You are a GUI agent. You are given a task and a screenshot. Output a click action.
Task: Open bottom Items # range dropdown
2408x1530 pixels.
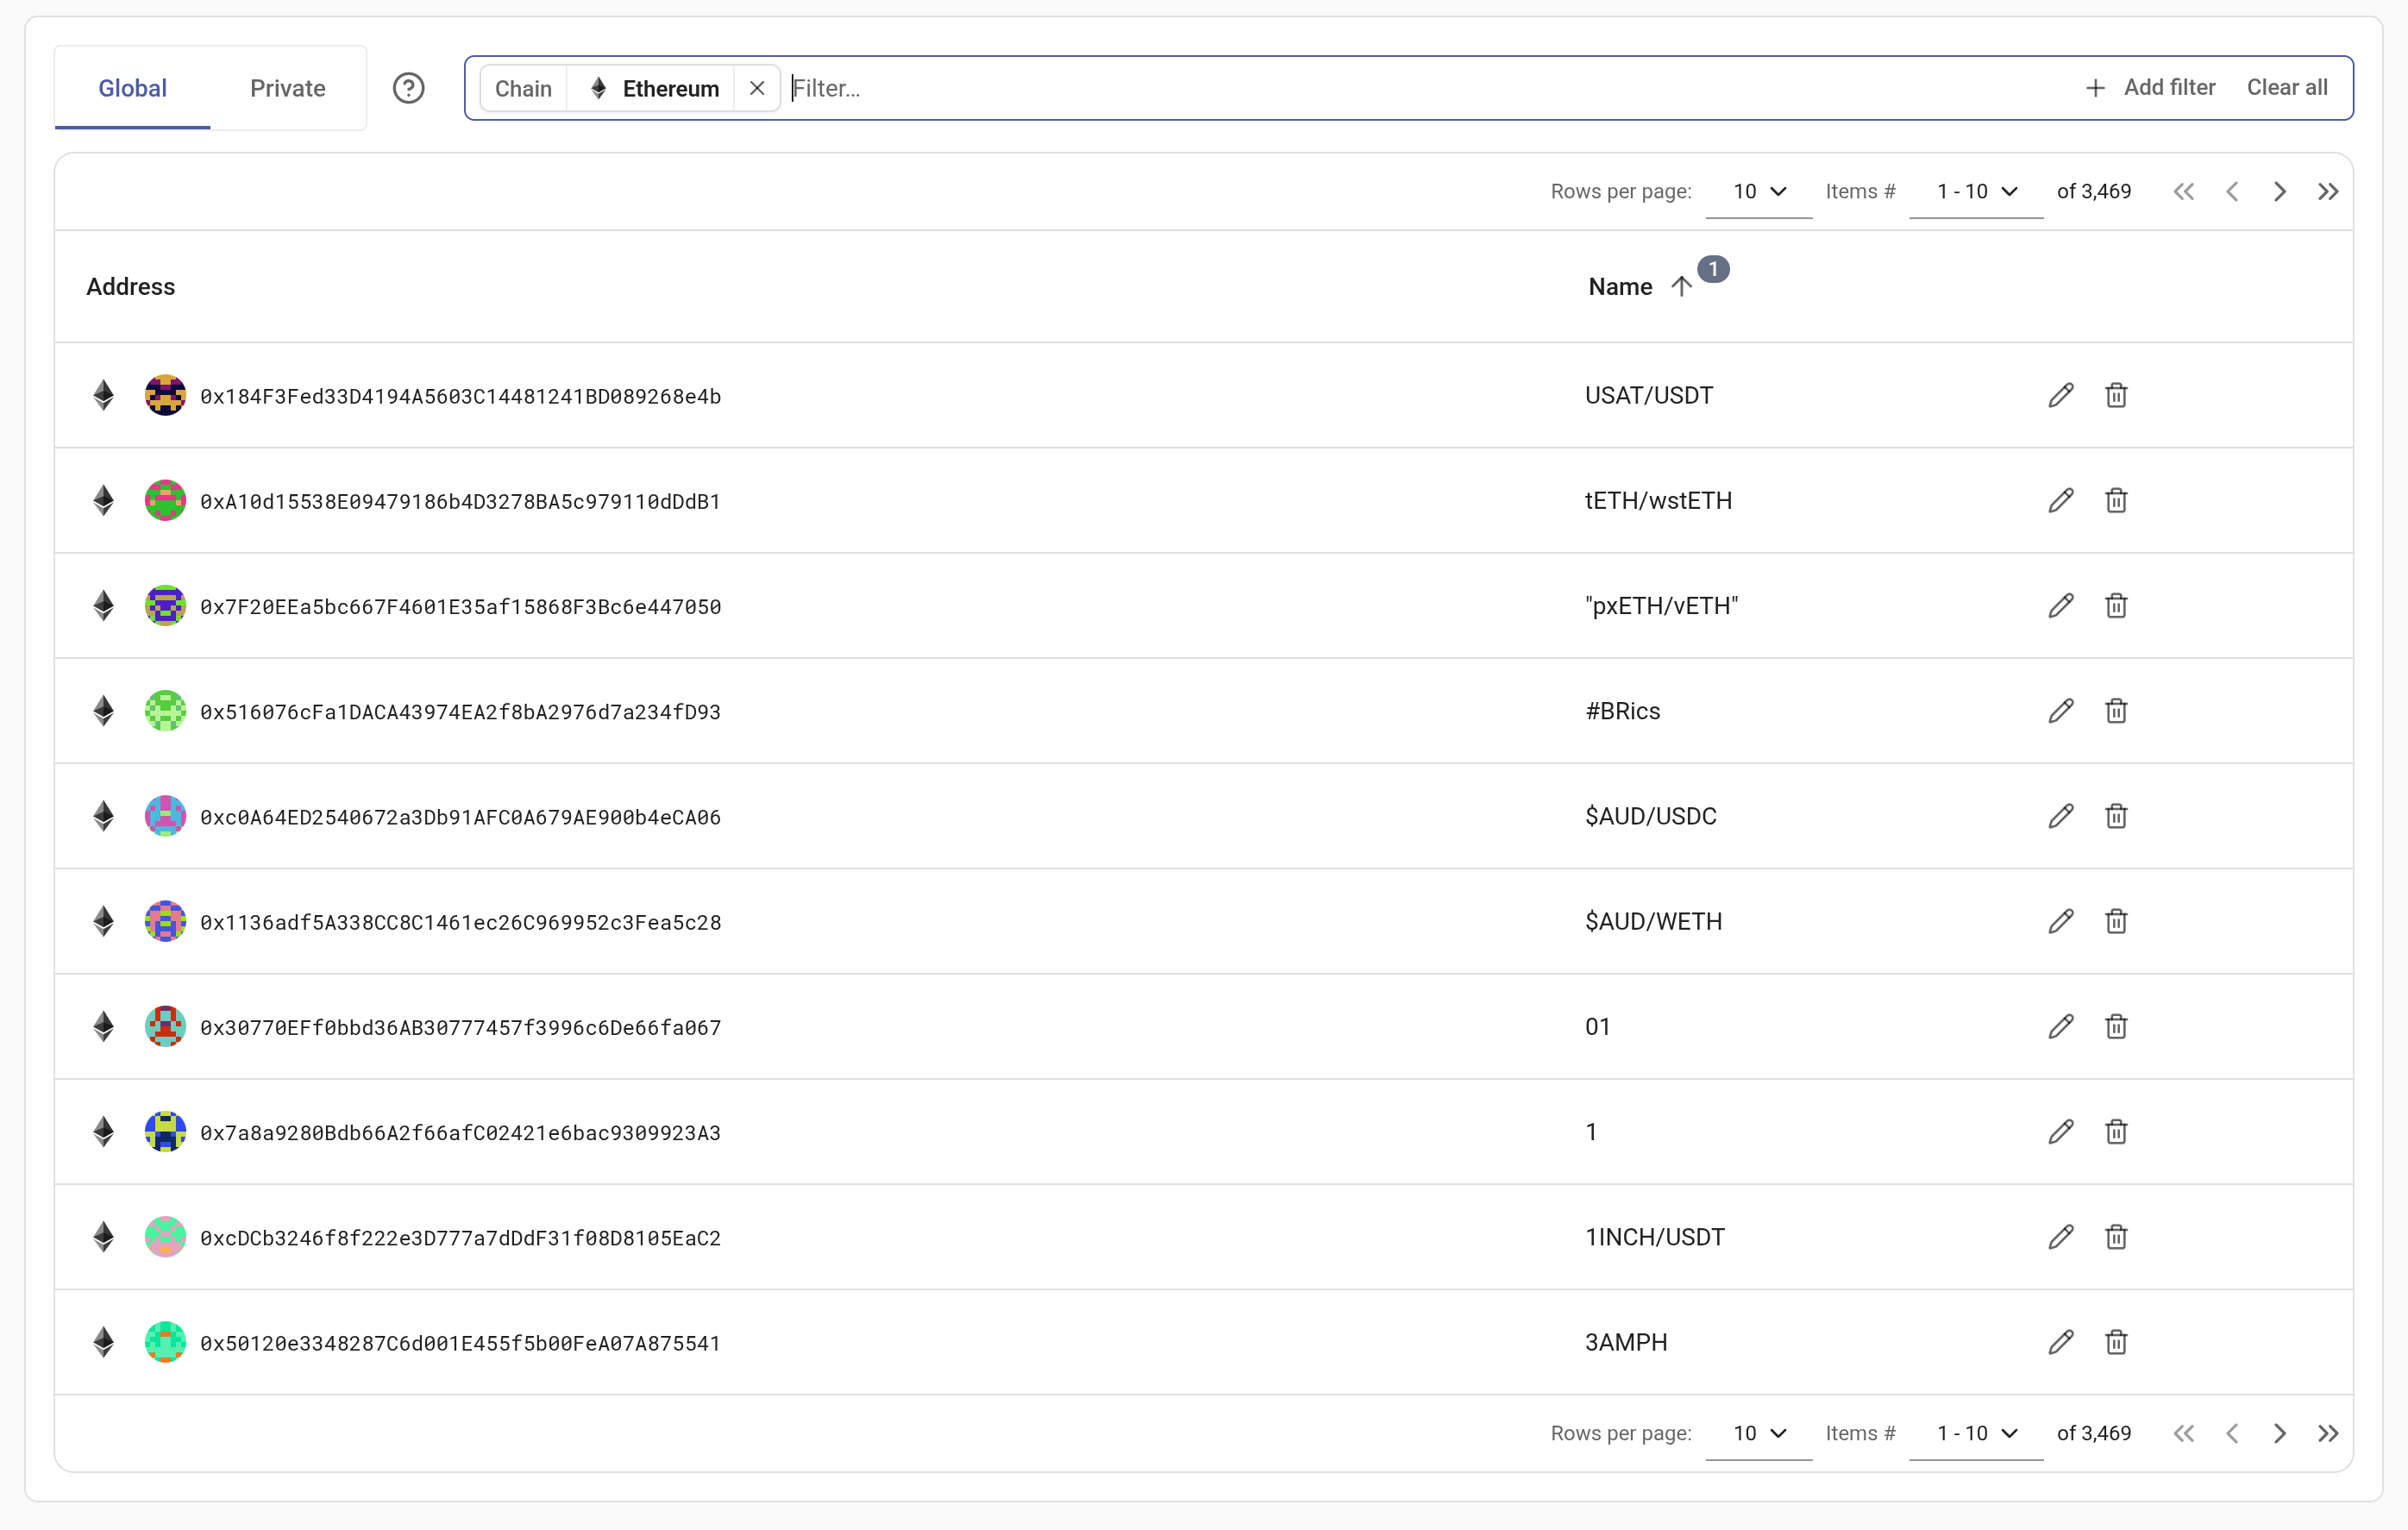pyautogui.click(x=1975, y=1433)
